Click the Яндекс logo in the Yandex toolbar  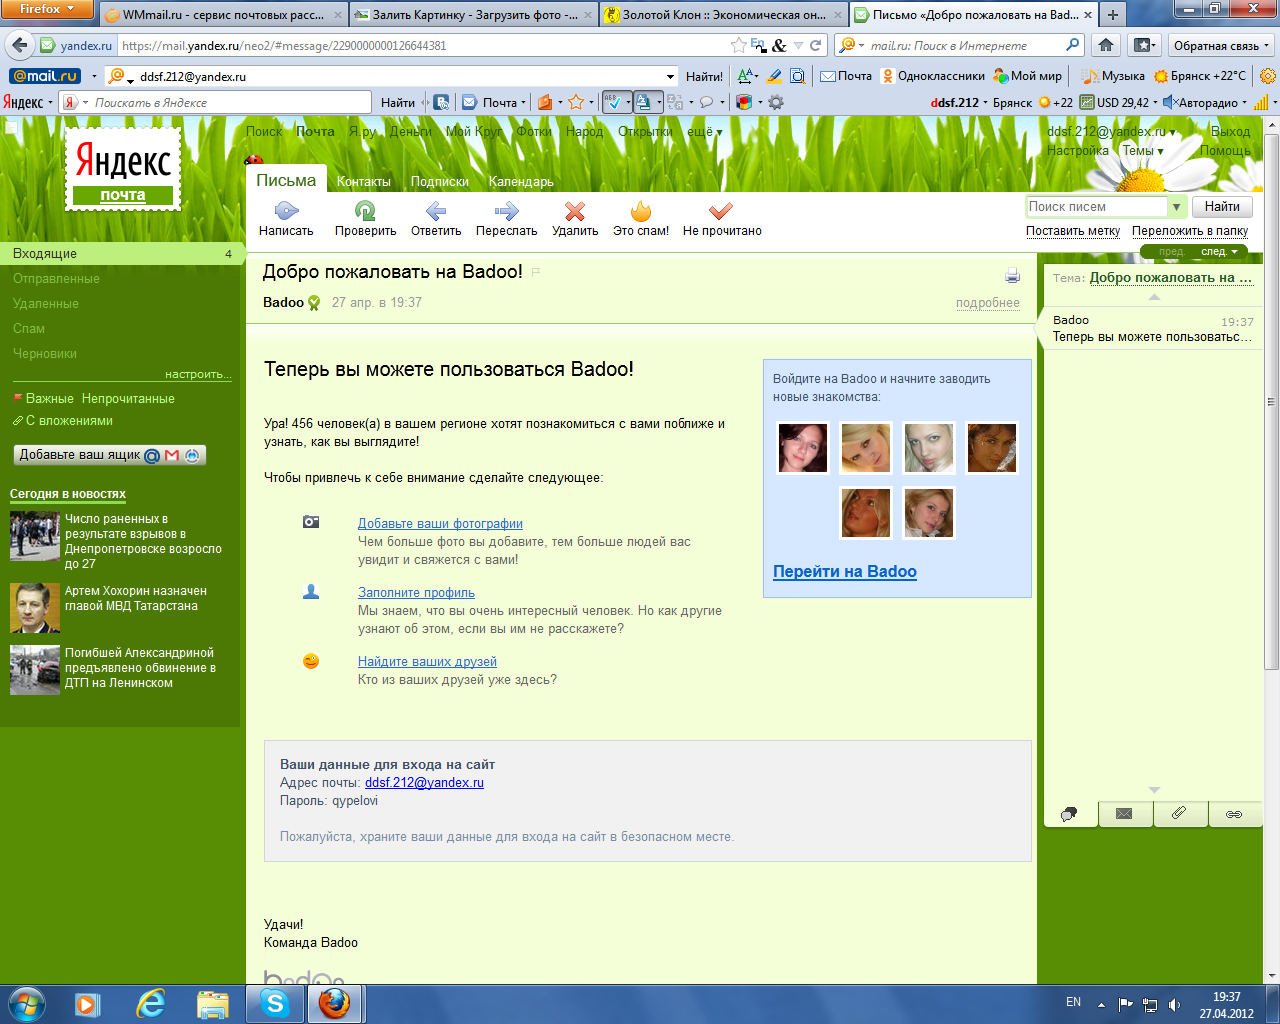click(24, 102)
